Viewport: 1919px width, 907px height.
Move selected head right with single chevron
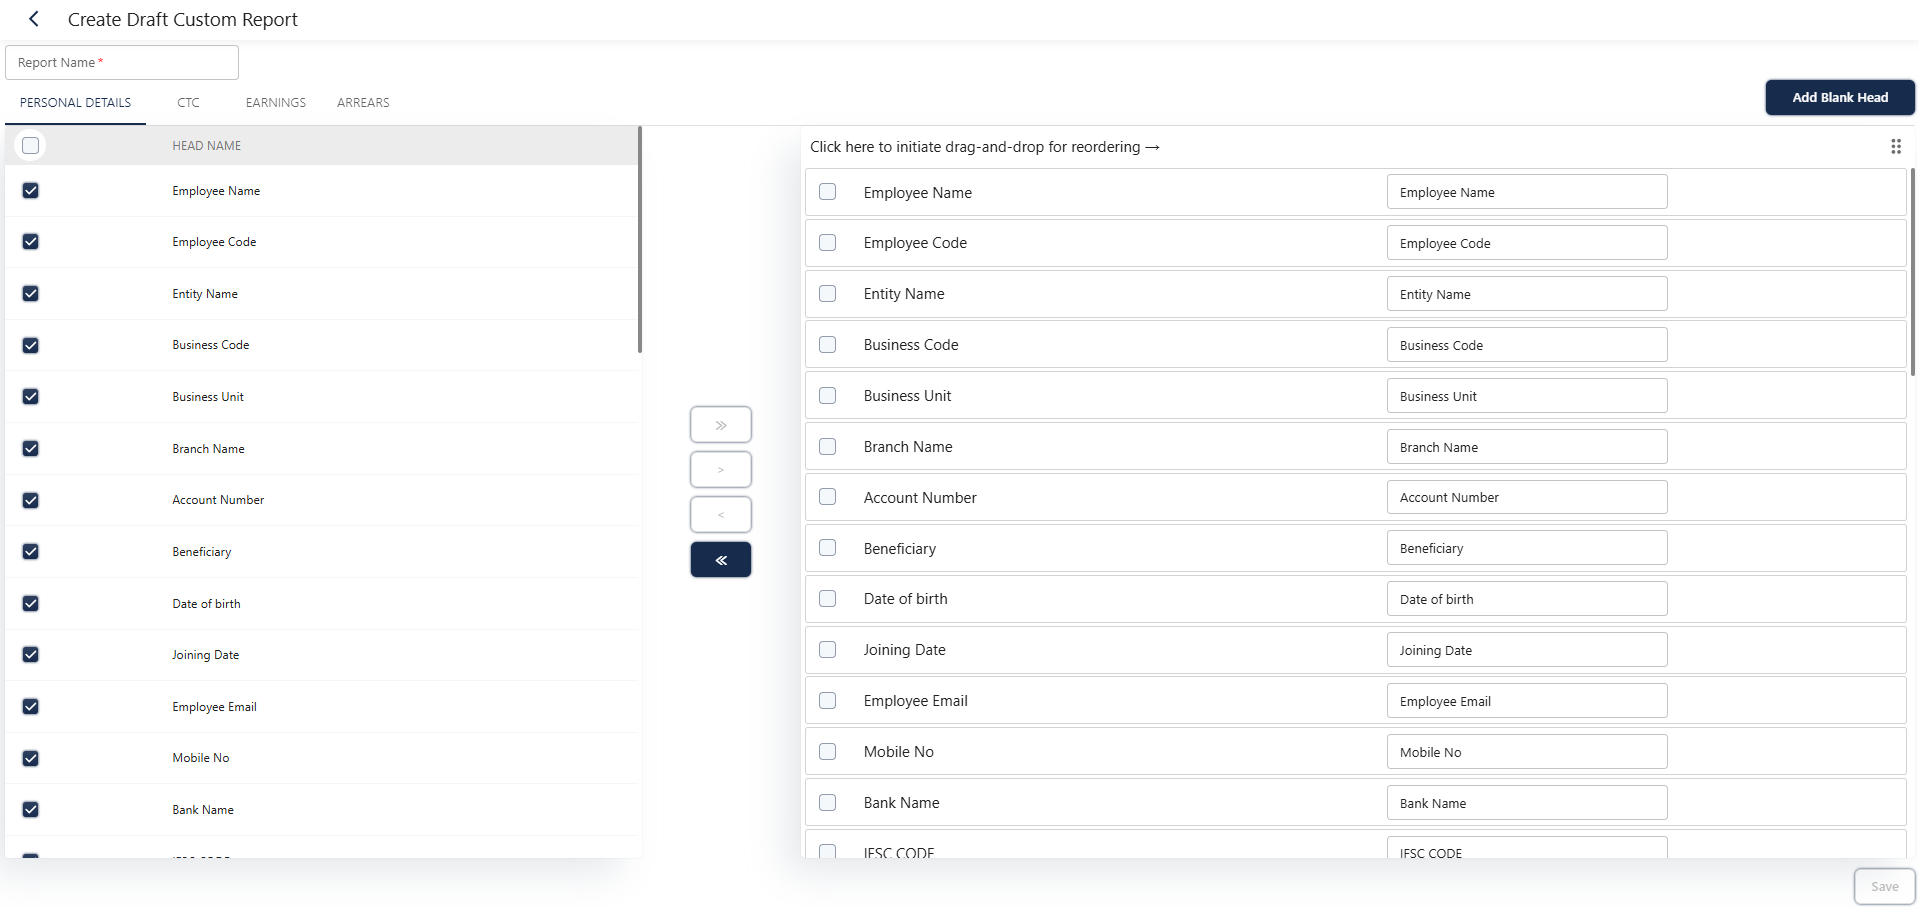coord(720,470)
